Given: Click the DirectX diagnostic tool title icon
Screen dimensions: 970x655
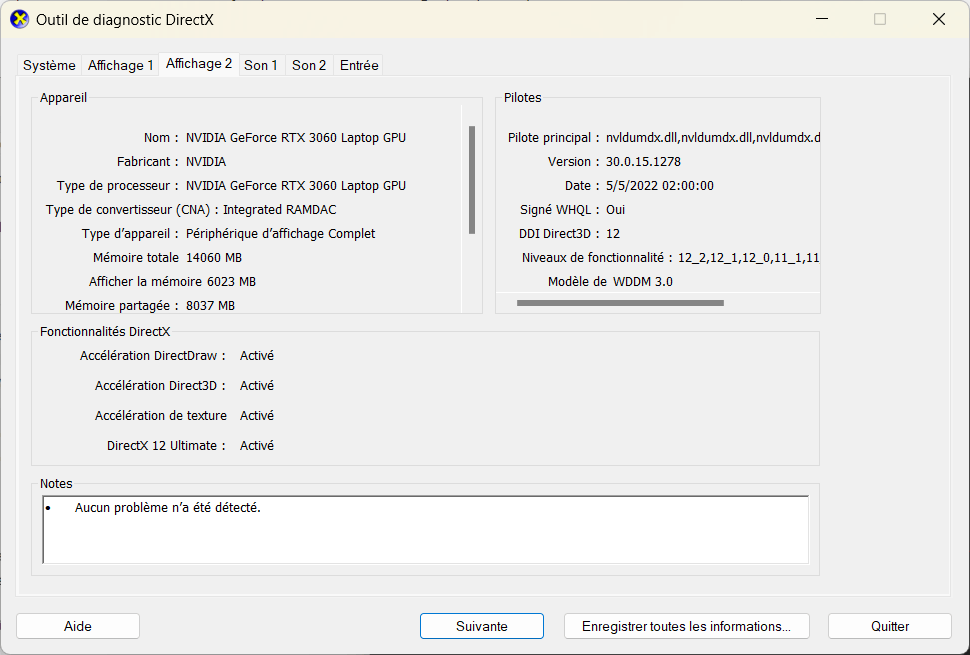Looking at the screenshot, I should tap(20, 20).
